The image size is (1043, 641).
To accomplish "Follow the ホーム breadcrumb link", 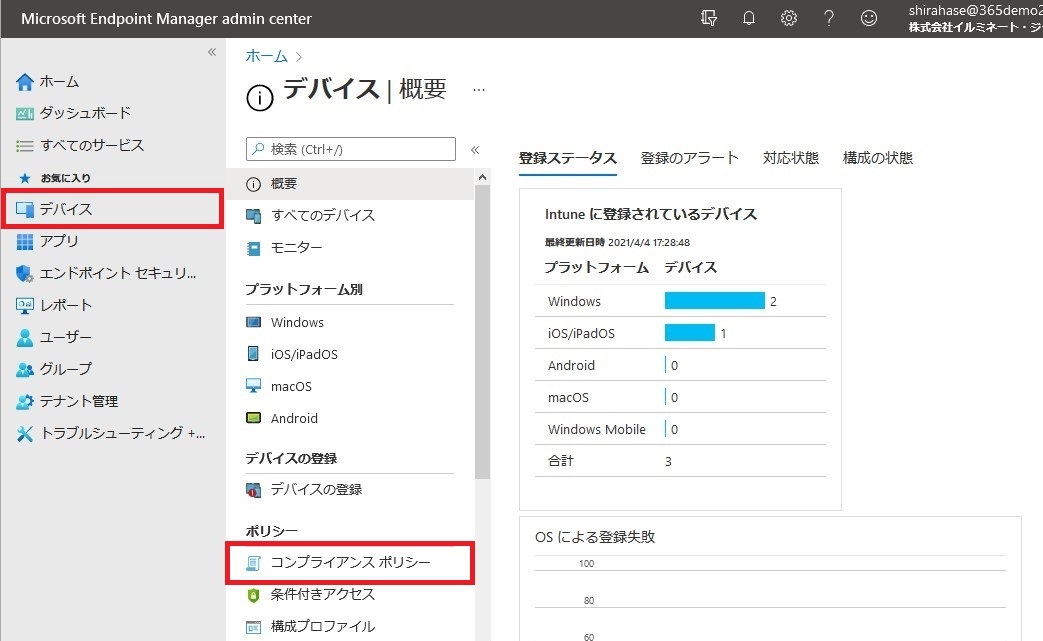I will point(266,56).
